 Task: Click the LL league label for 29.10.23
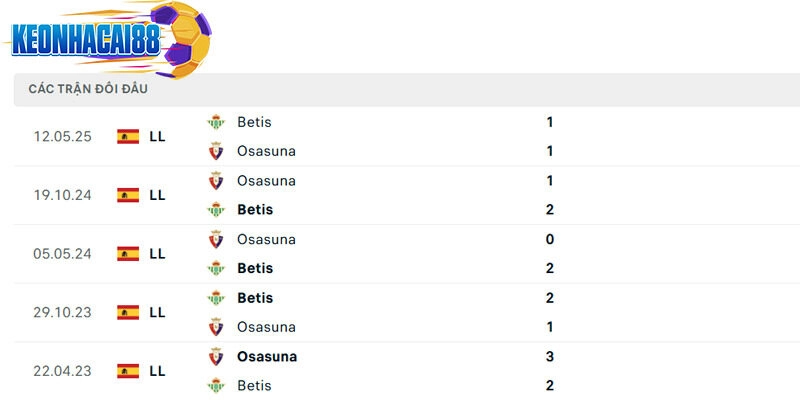(x=157, y=312)
